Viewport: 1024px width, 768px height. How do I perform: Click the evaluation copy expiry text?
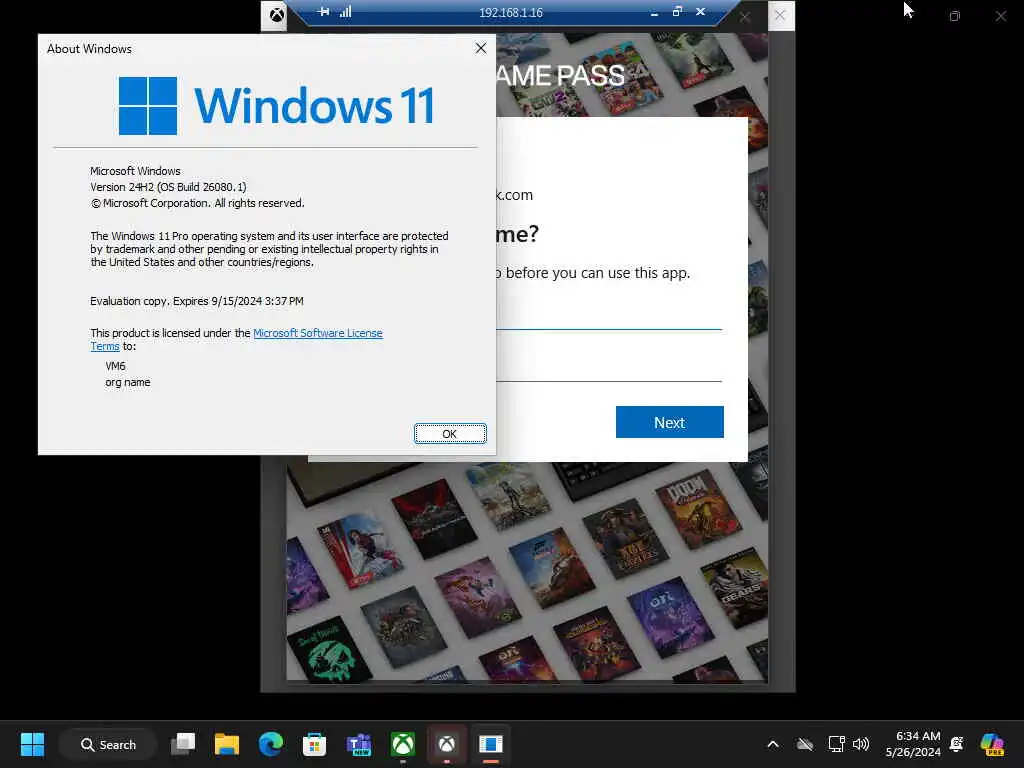(197, 301)
